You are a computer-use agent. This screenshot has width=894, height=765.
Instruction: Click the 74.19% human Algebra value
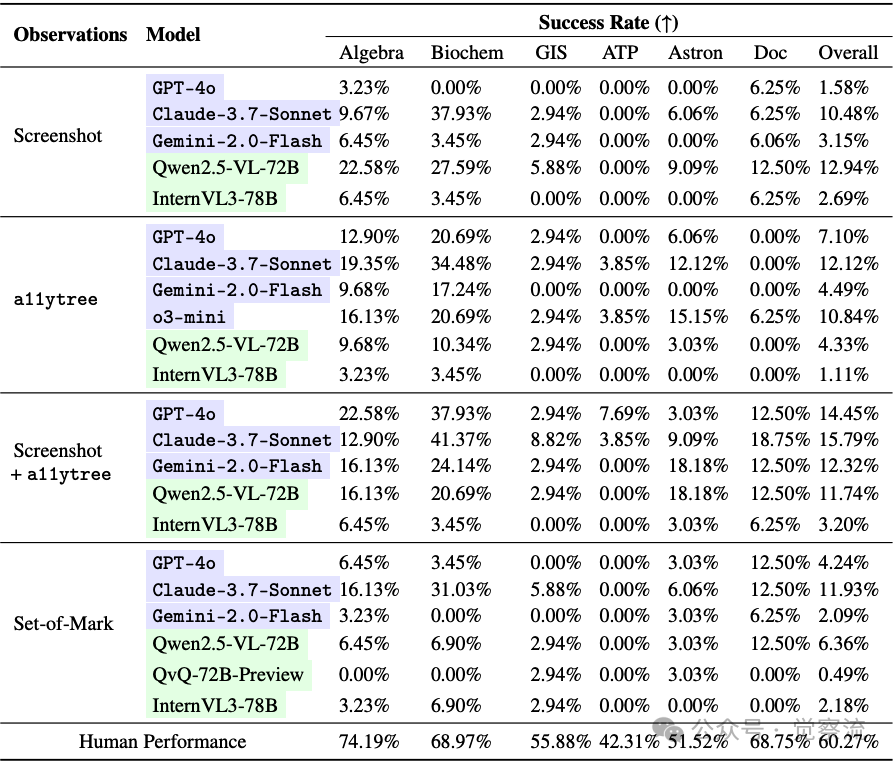(x=369, y=741)
